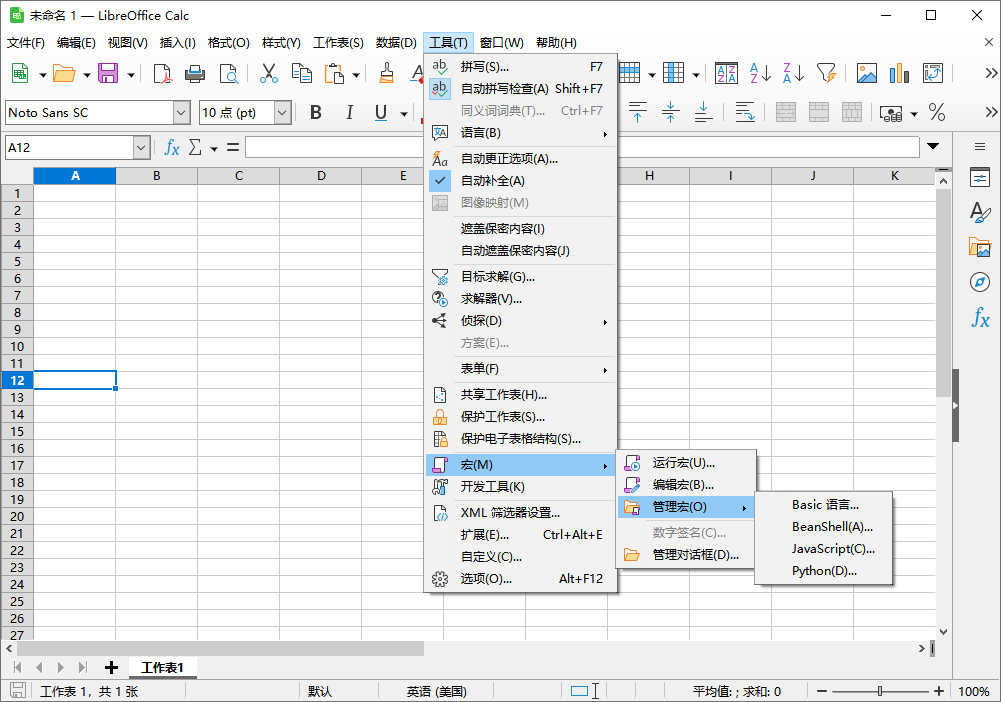Open the Underline style dropdown arrow
The height and width of the screenshot is (702, 1001).
(x=403, y=114)
